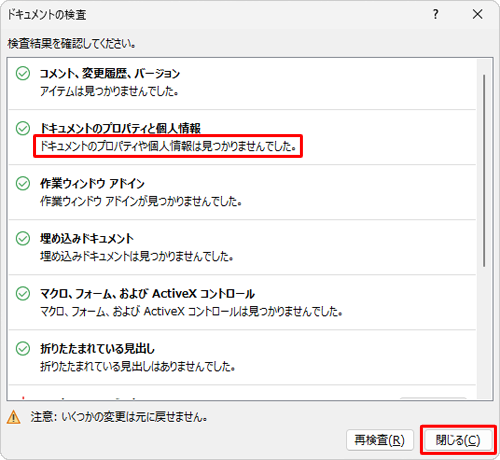500x460 pixels.
Task: Select heading 作業ウィンドウ アドイン
Action: pos(92,183)
